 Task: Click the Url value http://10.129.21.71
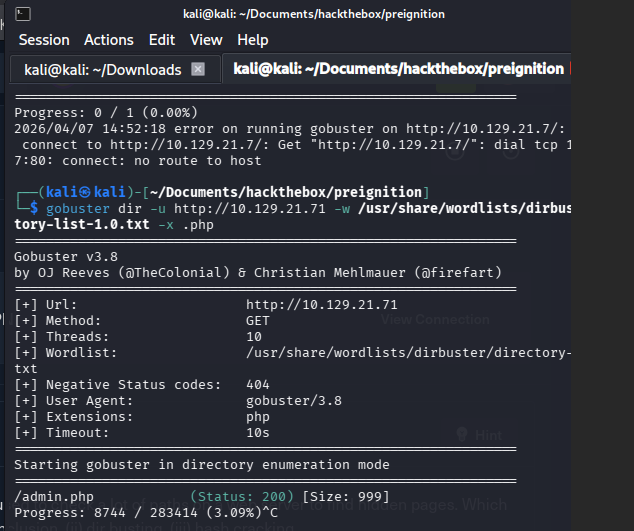pyautogui.click(x=322, y=305)
